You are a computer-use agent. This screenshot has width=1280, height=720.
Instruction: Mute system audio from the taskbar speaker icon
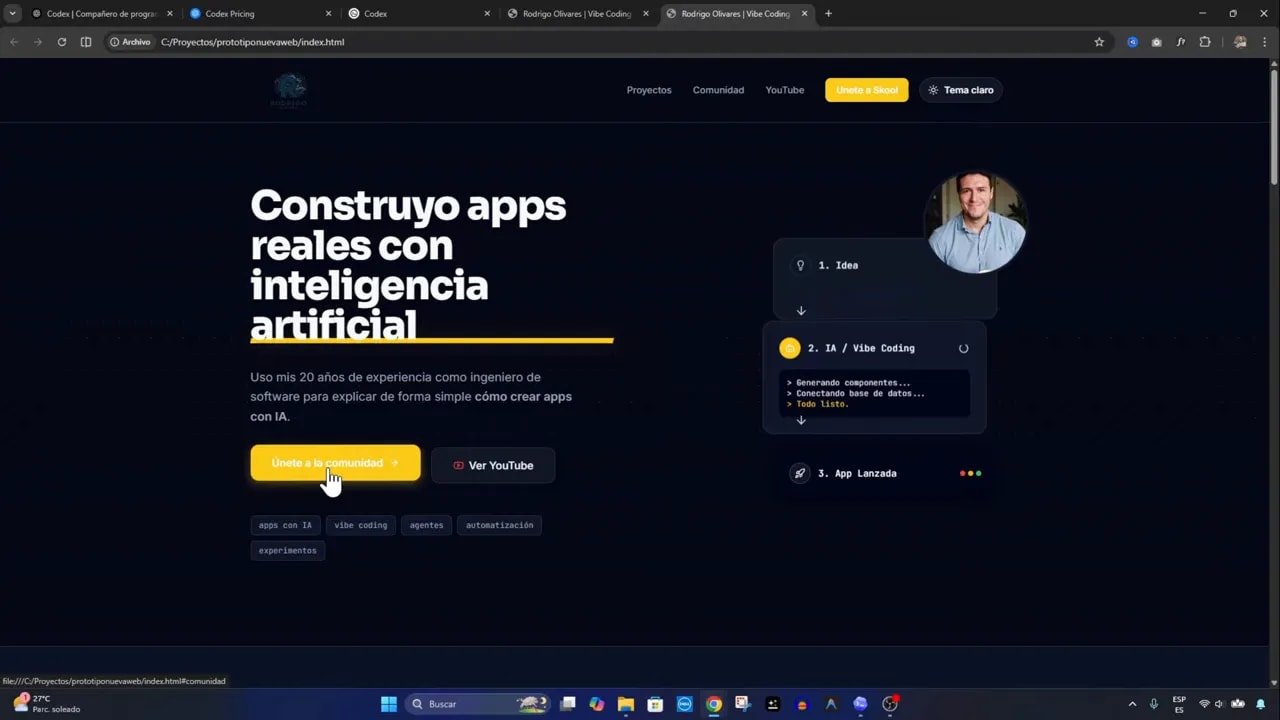pos(1219,704)
